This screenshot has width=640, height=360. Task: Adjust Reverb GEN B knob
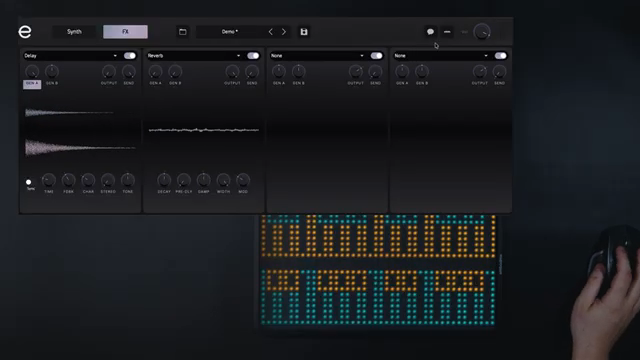[x=175, y=72]
